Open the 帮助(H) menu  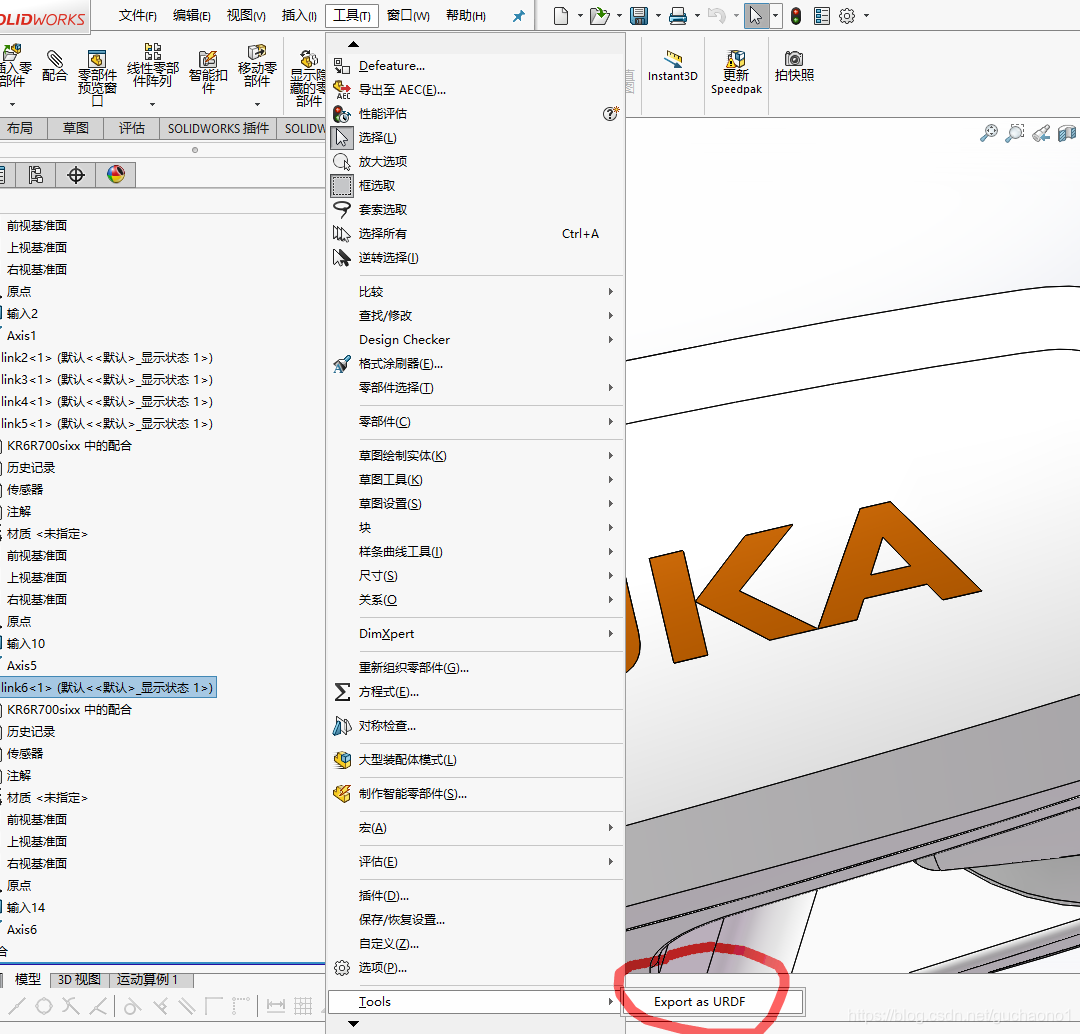tap(466, 16)
